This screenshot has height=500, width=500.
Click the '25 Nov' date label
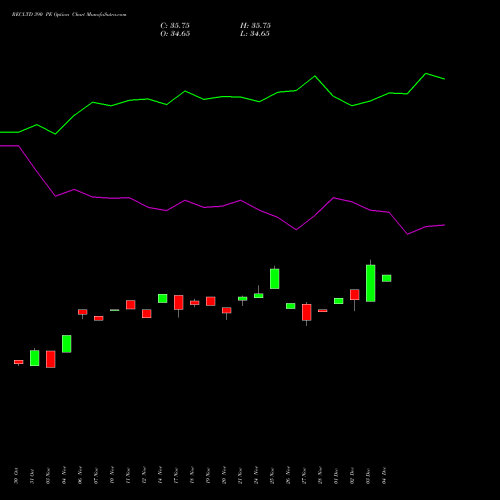click(x=272, y=476)
